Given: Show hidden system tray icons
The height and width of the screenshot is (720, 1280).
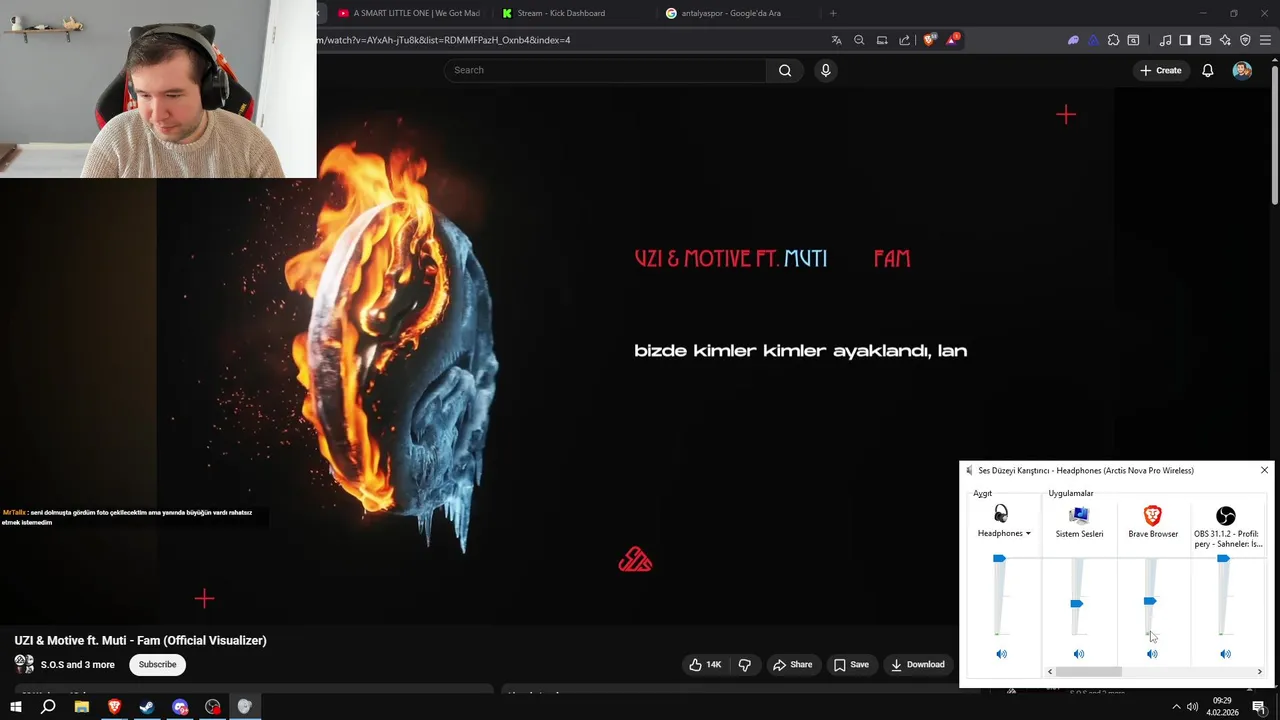Looking at the screenshot, I should [1176, 707].
